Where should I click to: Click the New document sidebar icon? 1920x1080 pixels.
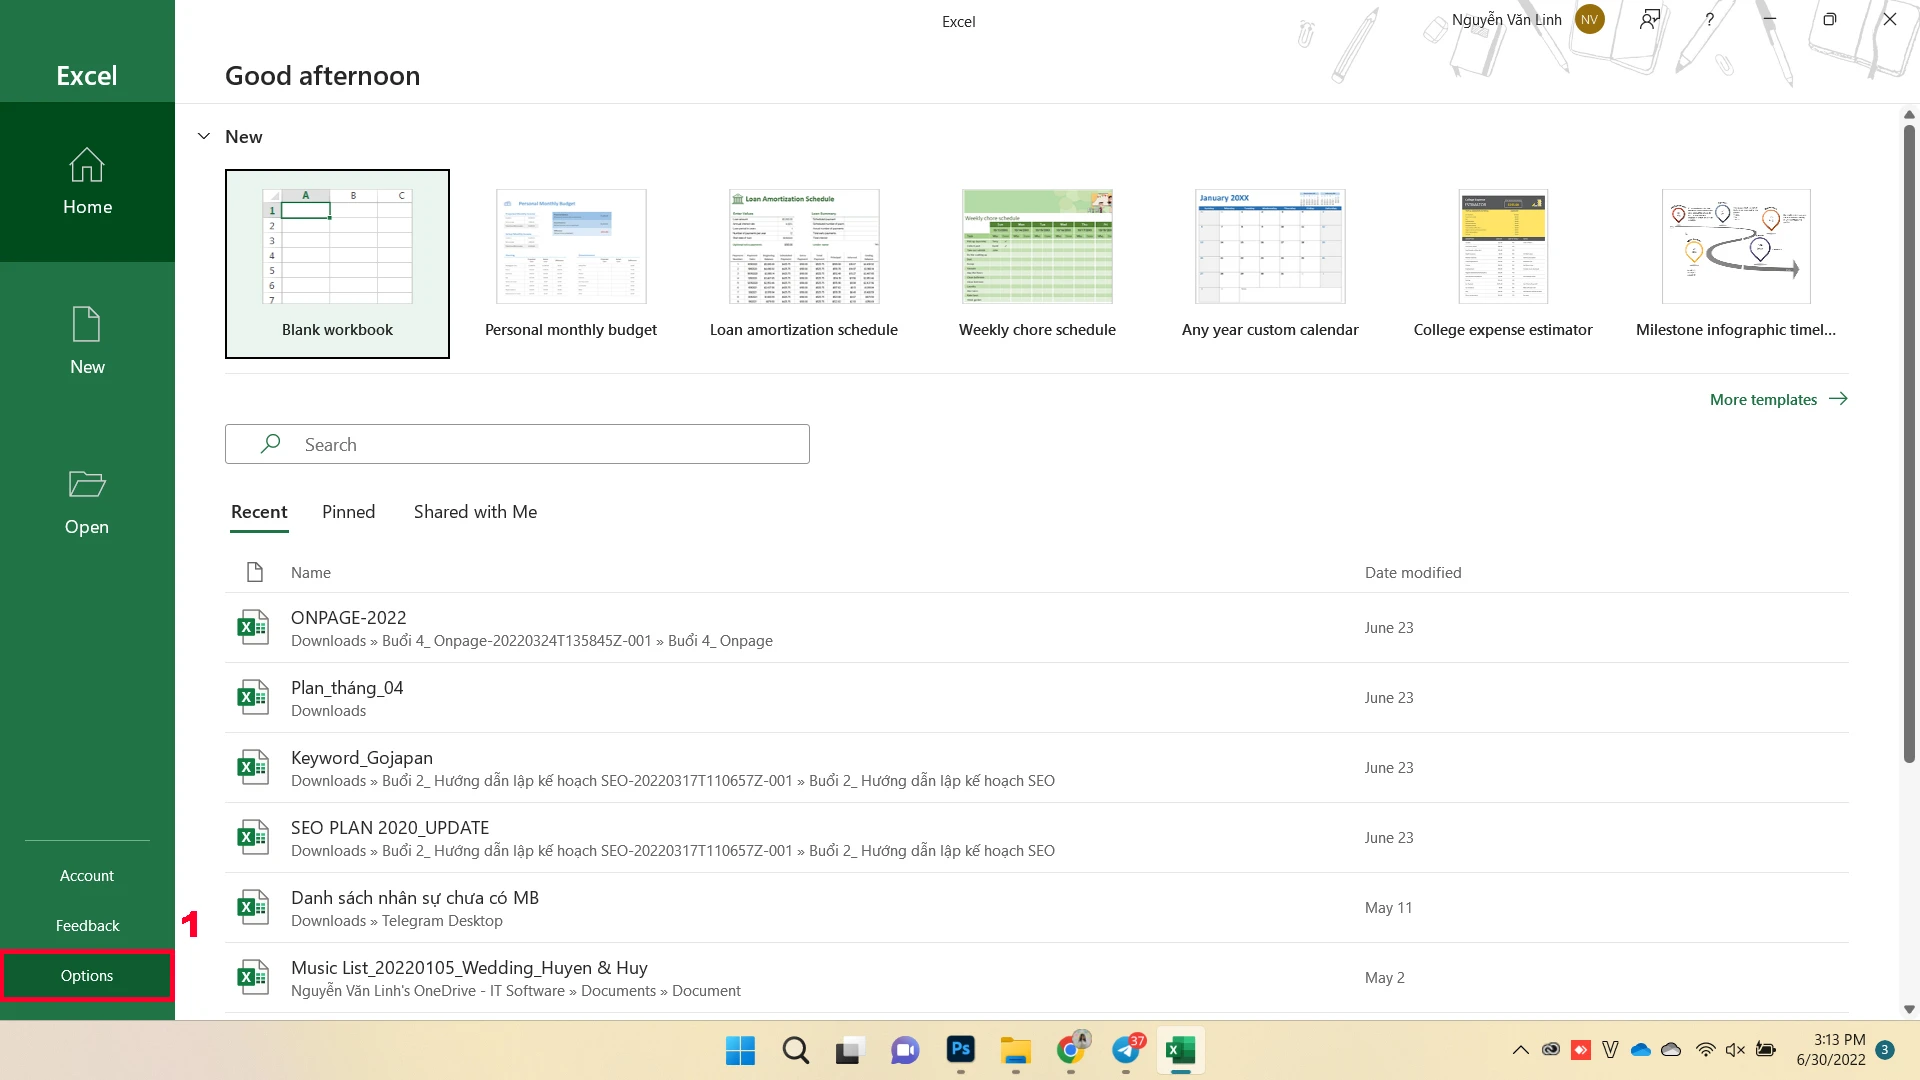click(x=87, y=325)
